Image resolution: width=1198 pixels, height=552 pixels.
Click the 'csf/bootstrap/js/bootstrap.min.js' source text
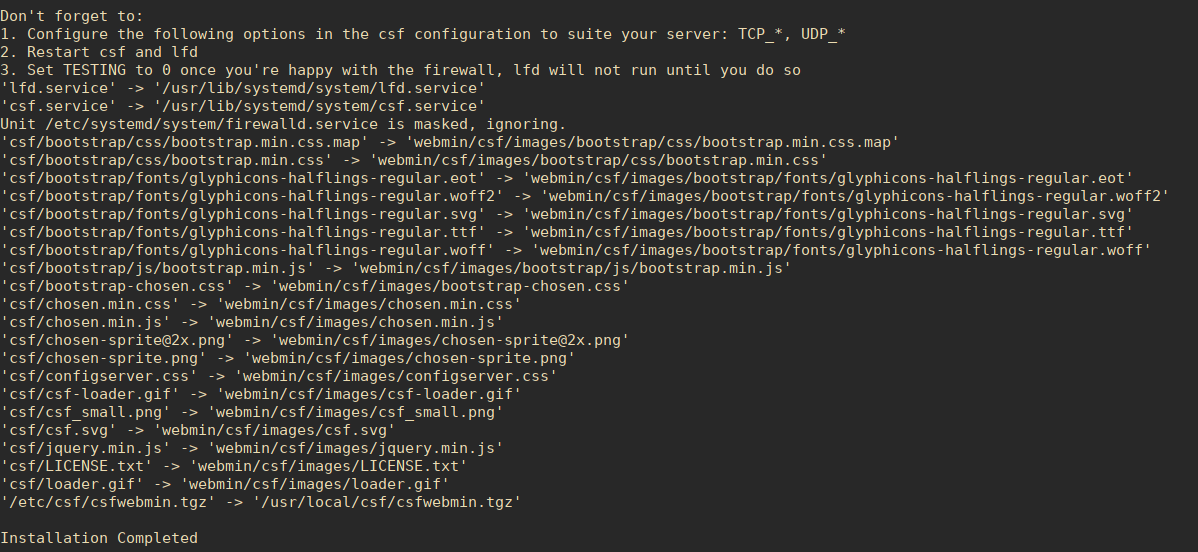(x=157, y=268)
